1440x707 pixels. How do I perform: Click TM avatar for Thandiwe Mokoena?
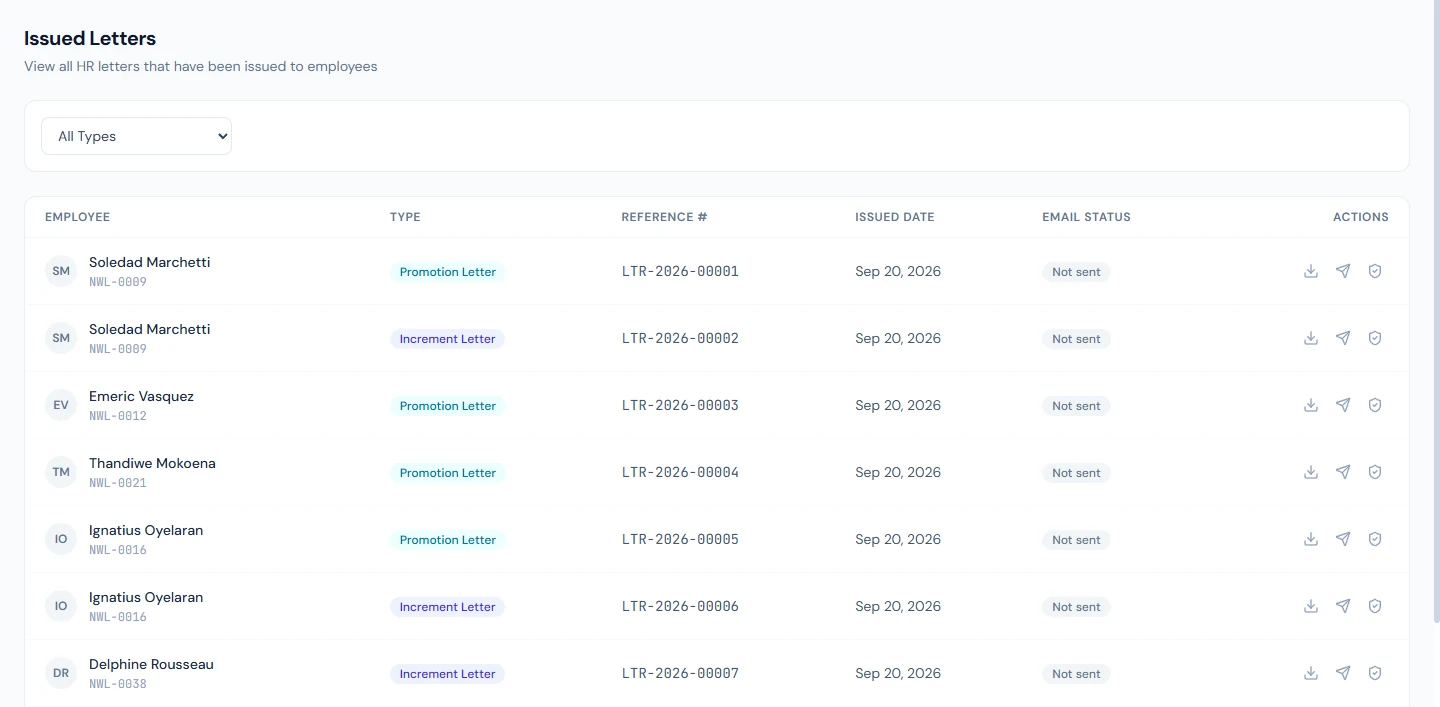(61, 472)
